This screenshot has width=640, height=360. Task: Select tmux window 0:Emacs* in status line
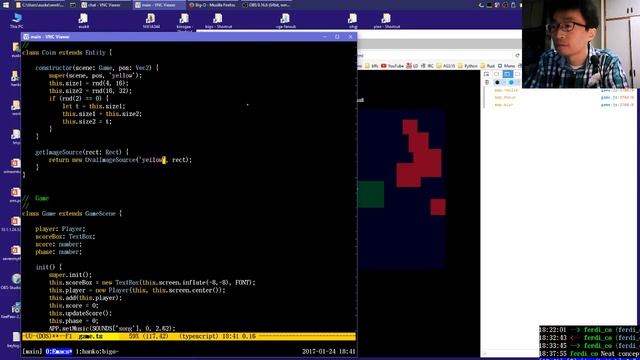pos(59,351)
